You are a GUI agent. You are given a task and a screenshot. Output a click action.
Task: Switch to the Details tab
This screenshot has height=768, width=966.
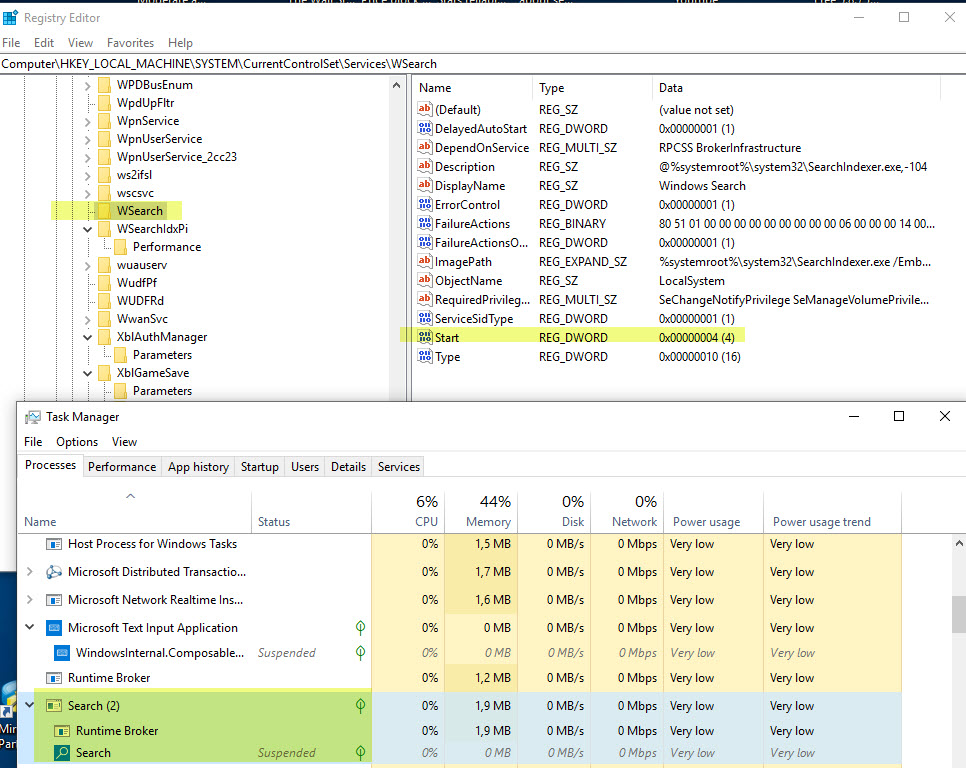(348, 467)
